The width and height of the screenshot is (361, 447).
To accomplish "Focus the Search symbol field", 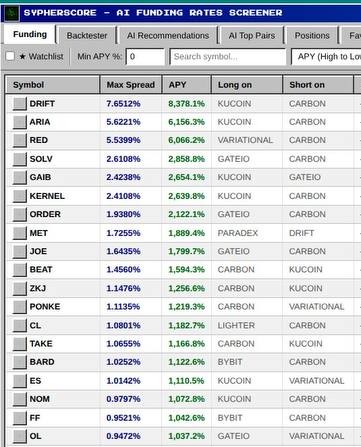I will [x=228, y=57].
